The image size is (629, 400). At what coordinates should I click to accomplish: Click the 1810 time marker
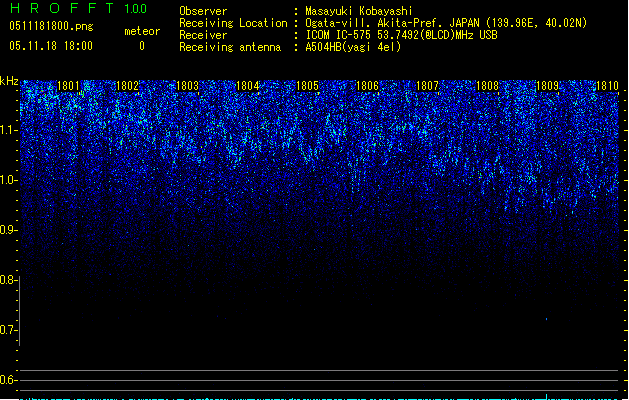click(607, 86)
